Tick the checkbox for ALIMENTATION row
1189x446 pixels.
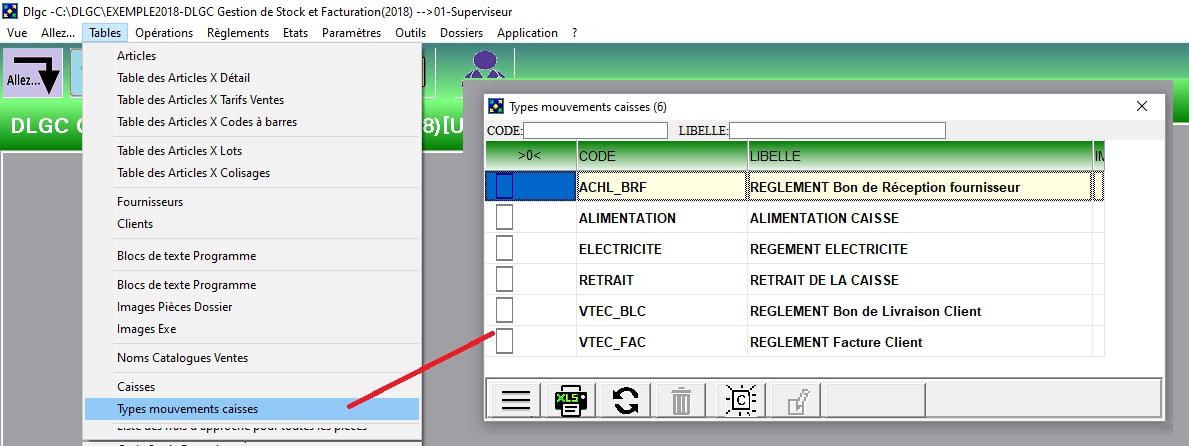tap(504, 218)
